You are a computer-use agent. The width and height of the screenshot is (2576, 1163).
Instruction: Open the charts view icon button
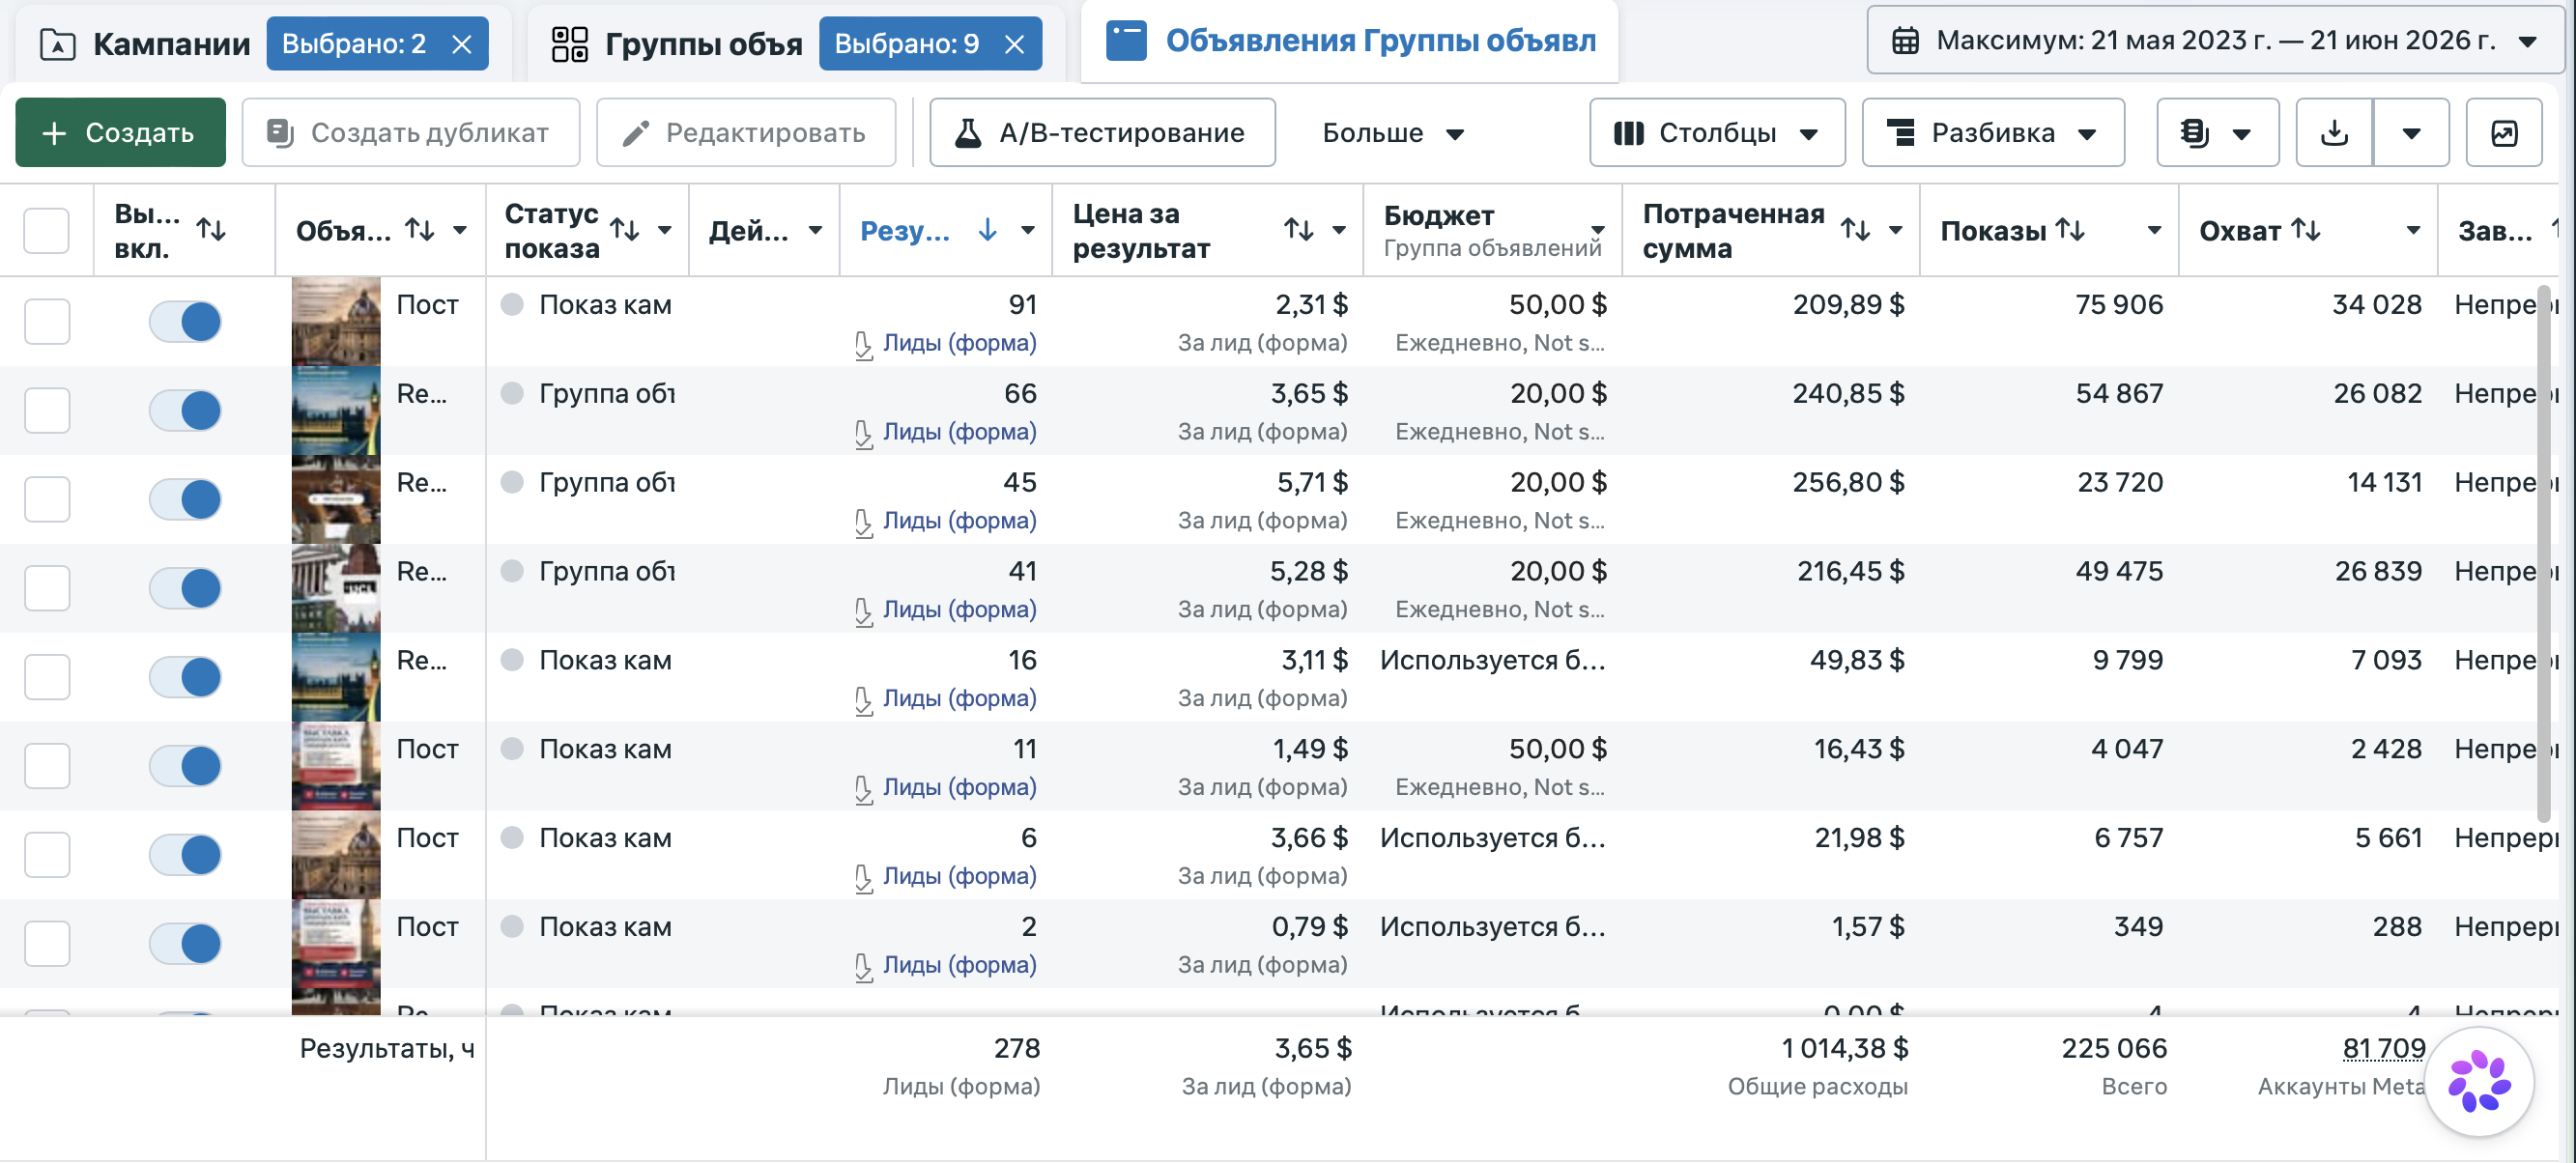[2503, 133]
